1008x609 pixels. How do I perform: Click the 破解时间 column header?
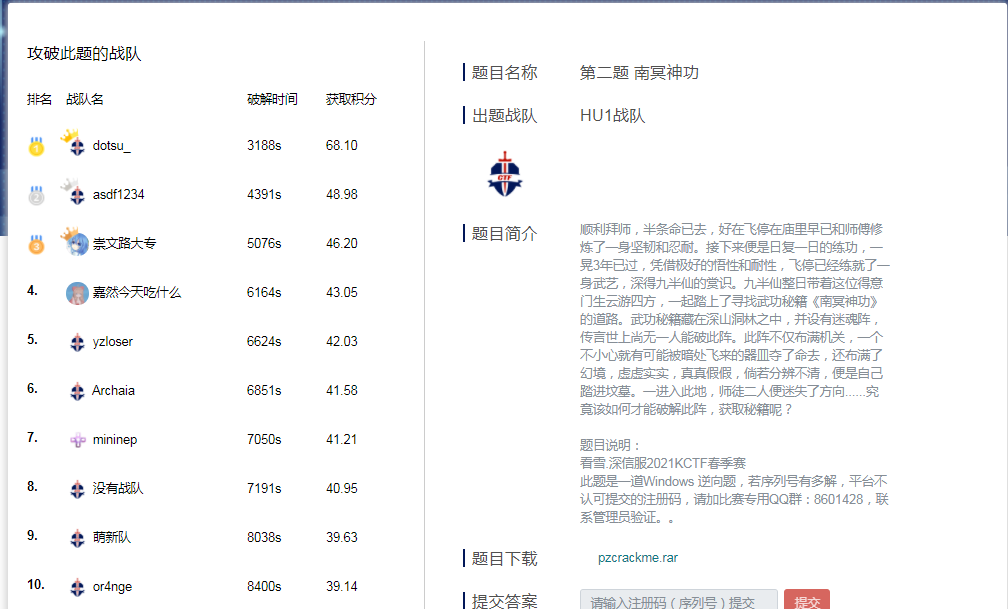pyautogui.click(x=272, y=100)
